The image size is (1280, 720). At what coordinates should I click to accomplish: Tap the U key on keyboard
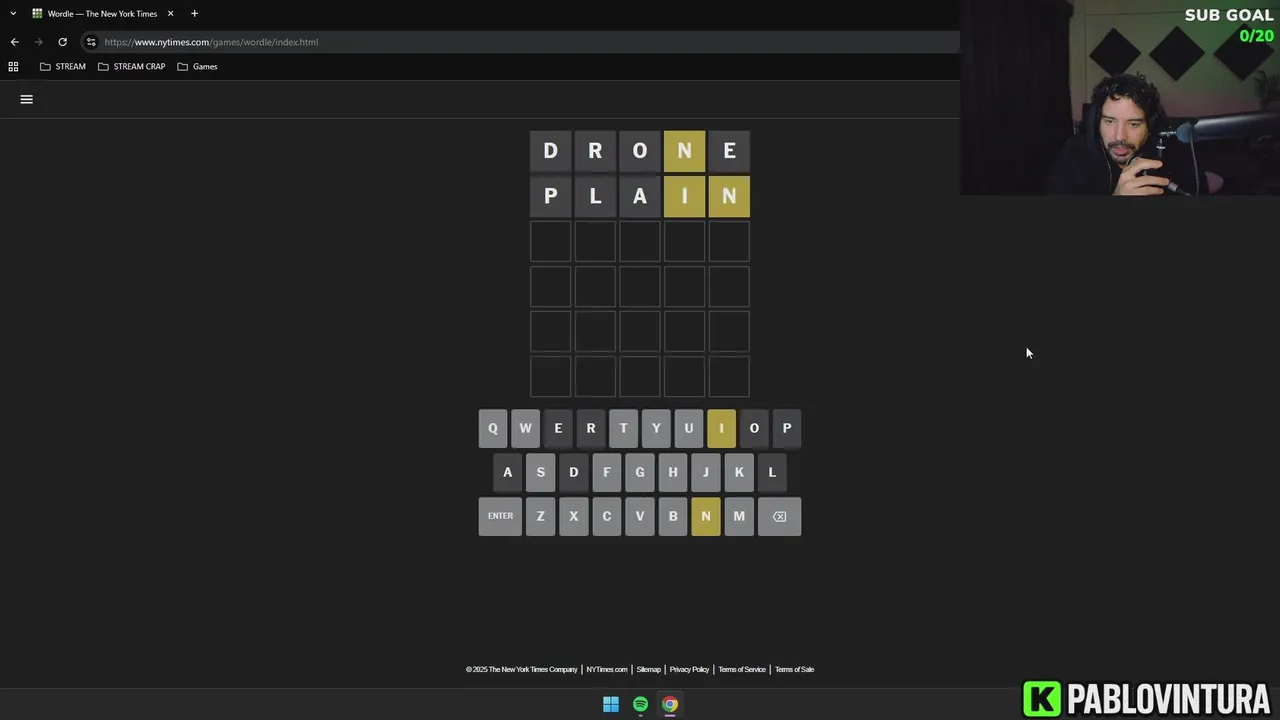(688, 428)
